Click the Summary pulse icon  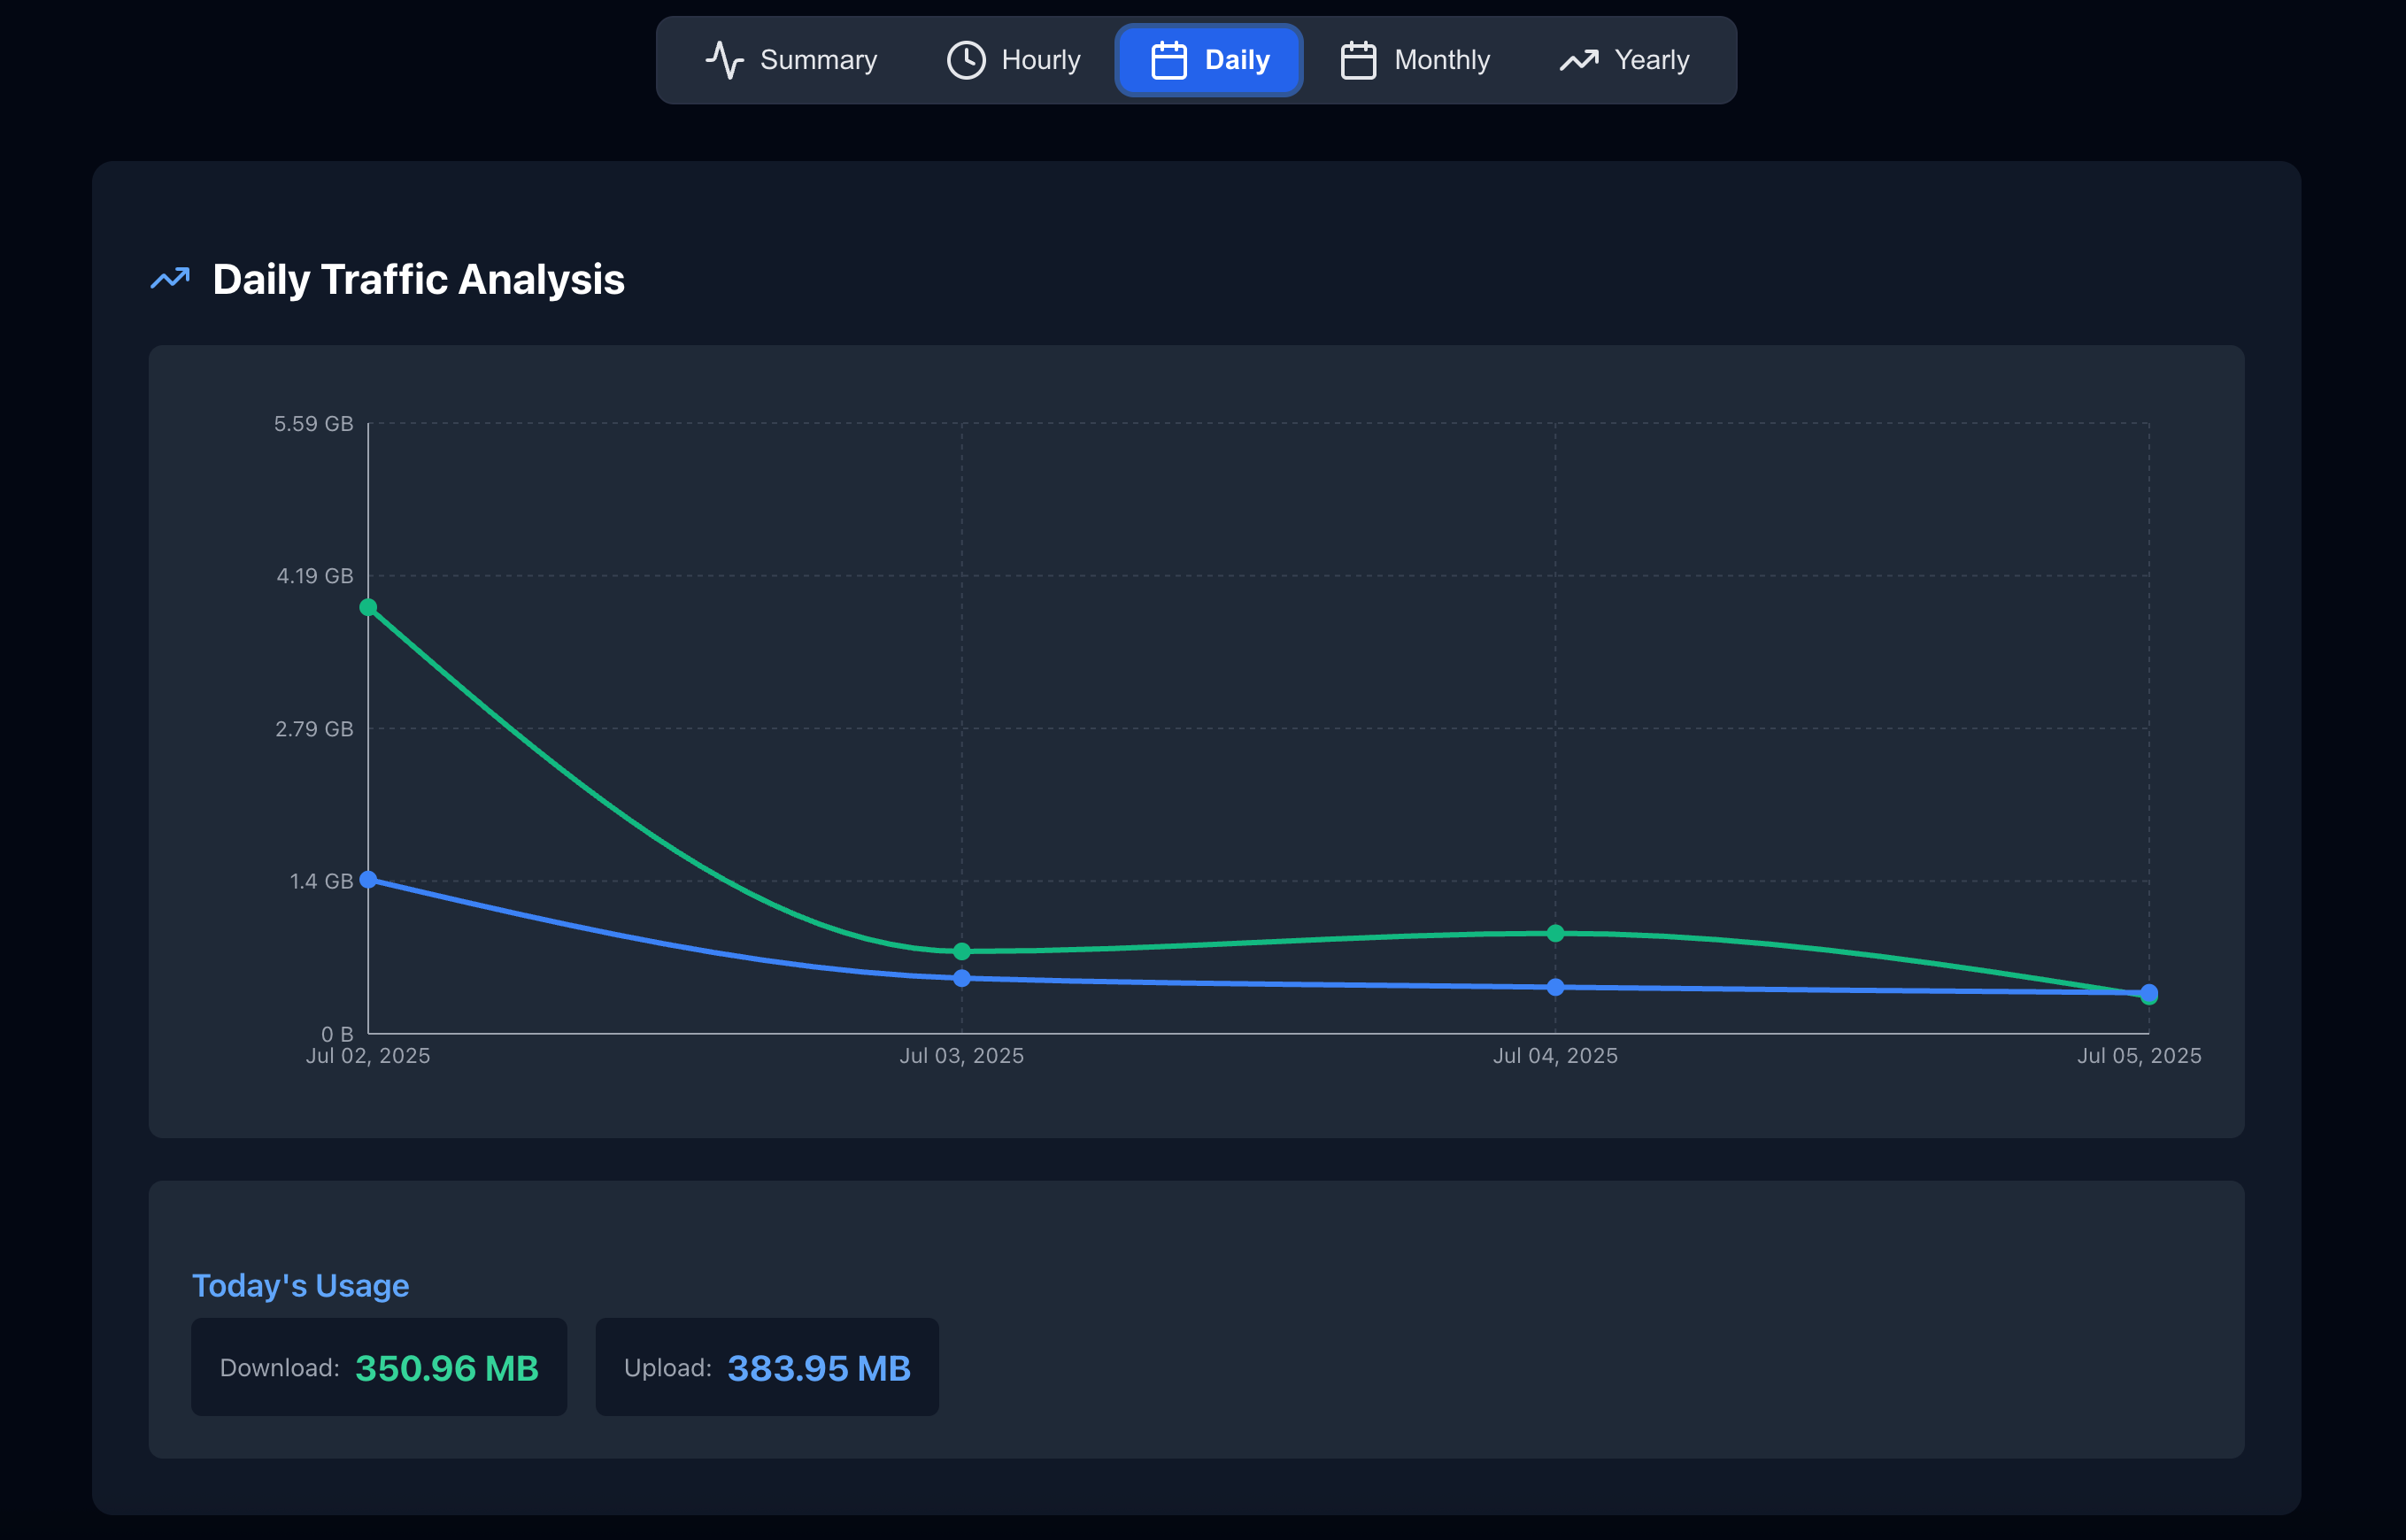click(x=724, y=60)
